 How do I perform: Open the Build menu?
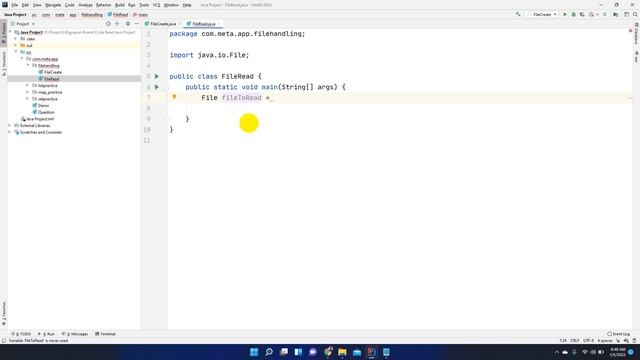point(120,5)
